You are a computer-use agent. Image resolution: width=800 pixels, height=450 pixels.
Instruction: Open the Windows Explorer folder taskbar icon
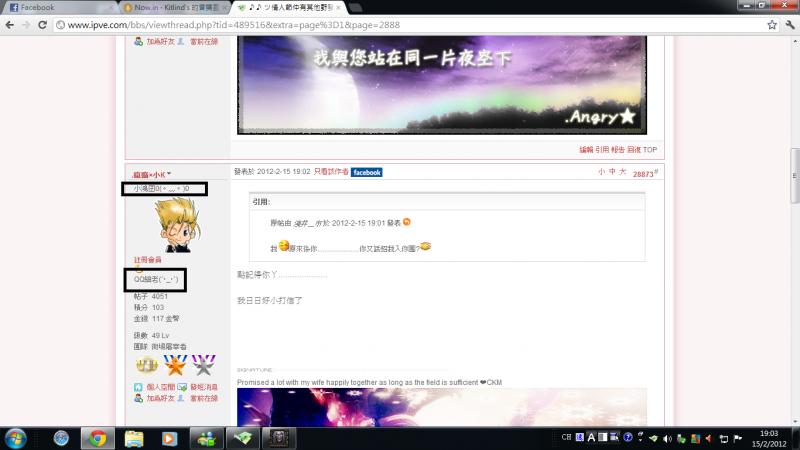coord(134,438)
